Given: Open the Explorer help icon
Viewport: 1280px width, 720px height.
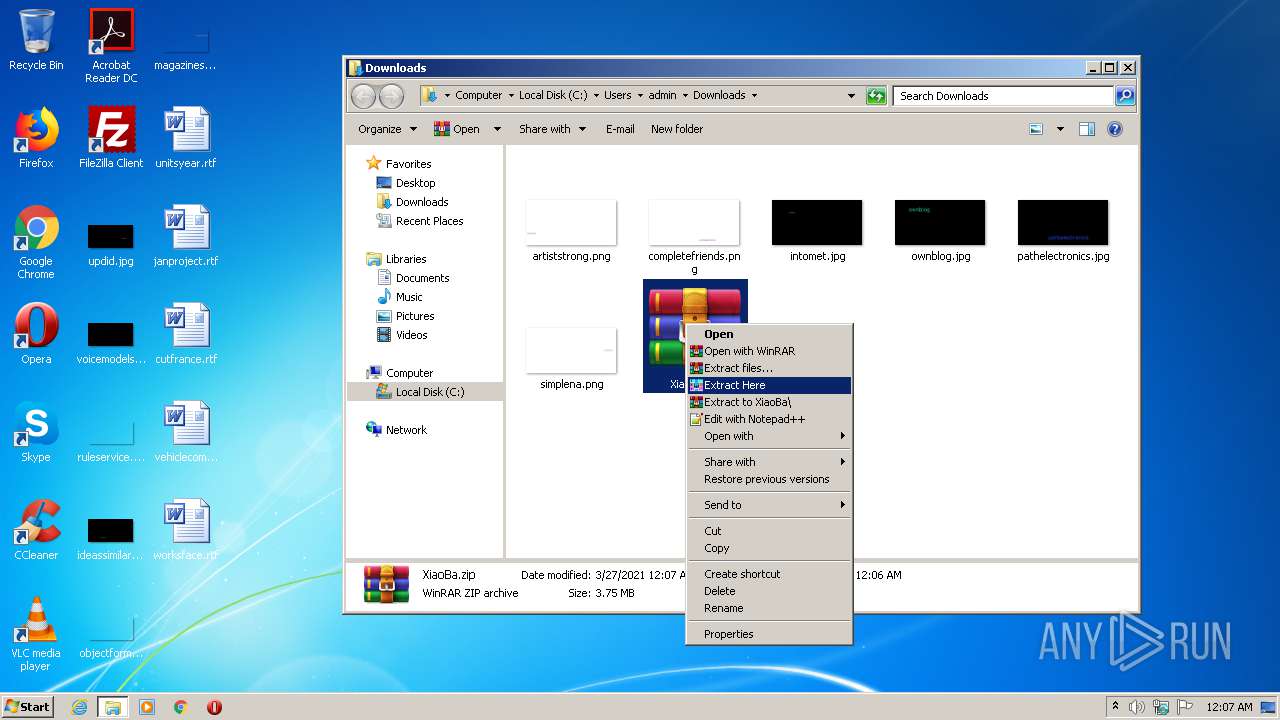Looking at the screenshot, I should click(1115, 129).
